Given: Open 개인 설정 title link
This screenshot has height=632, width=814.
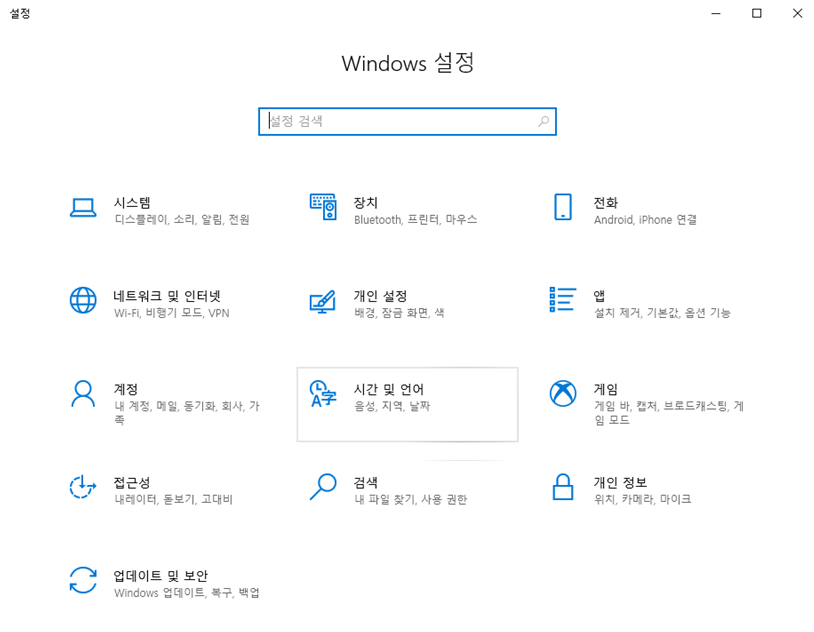Looking at the screenshot, I should point(380,296).
